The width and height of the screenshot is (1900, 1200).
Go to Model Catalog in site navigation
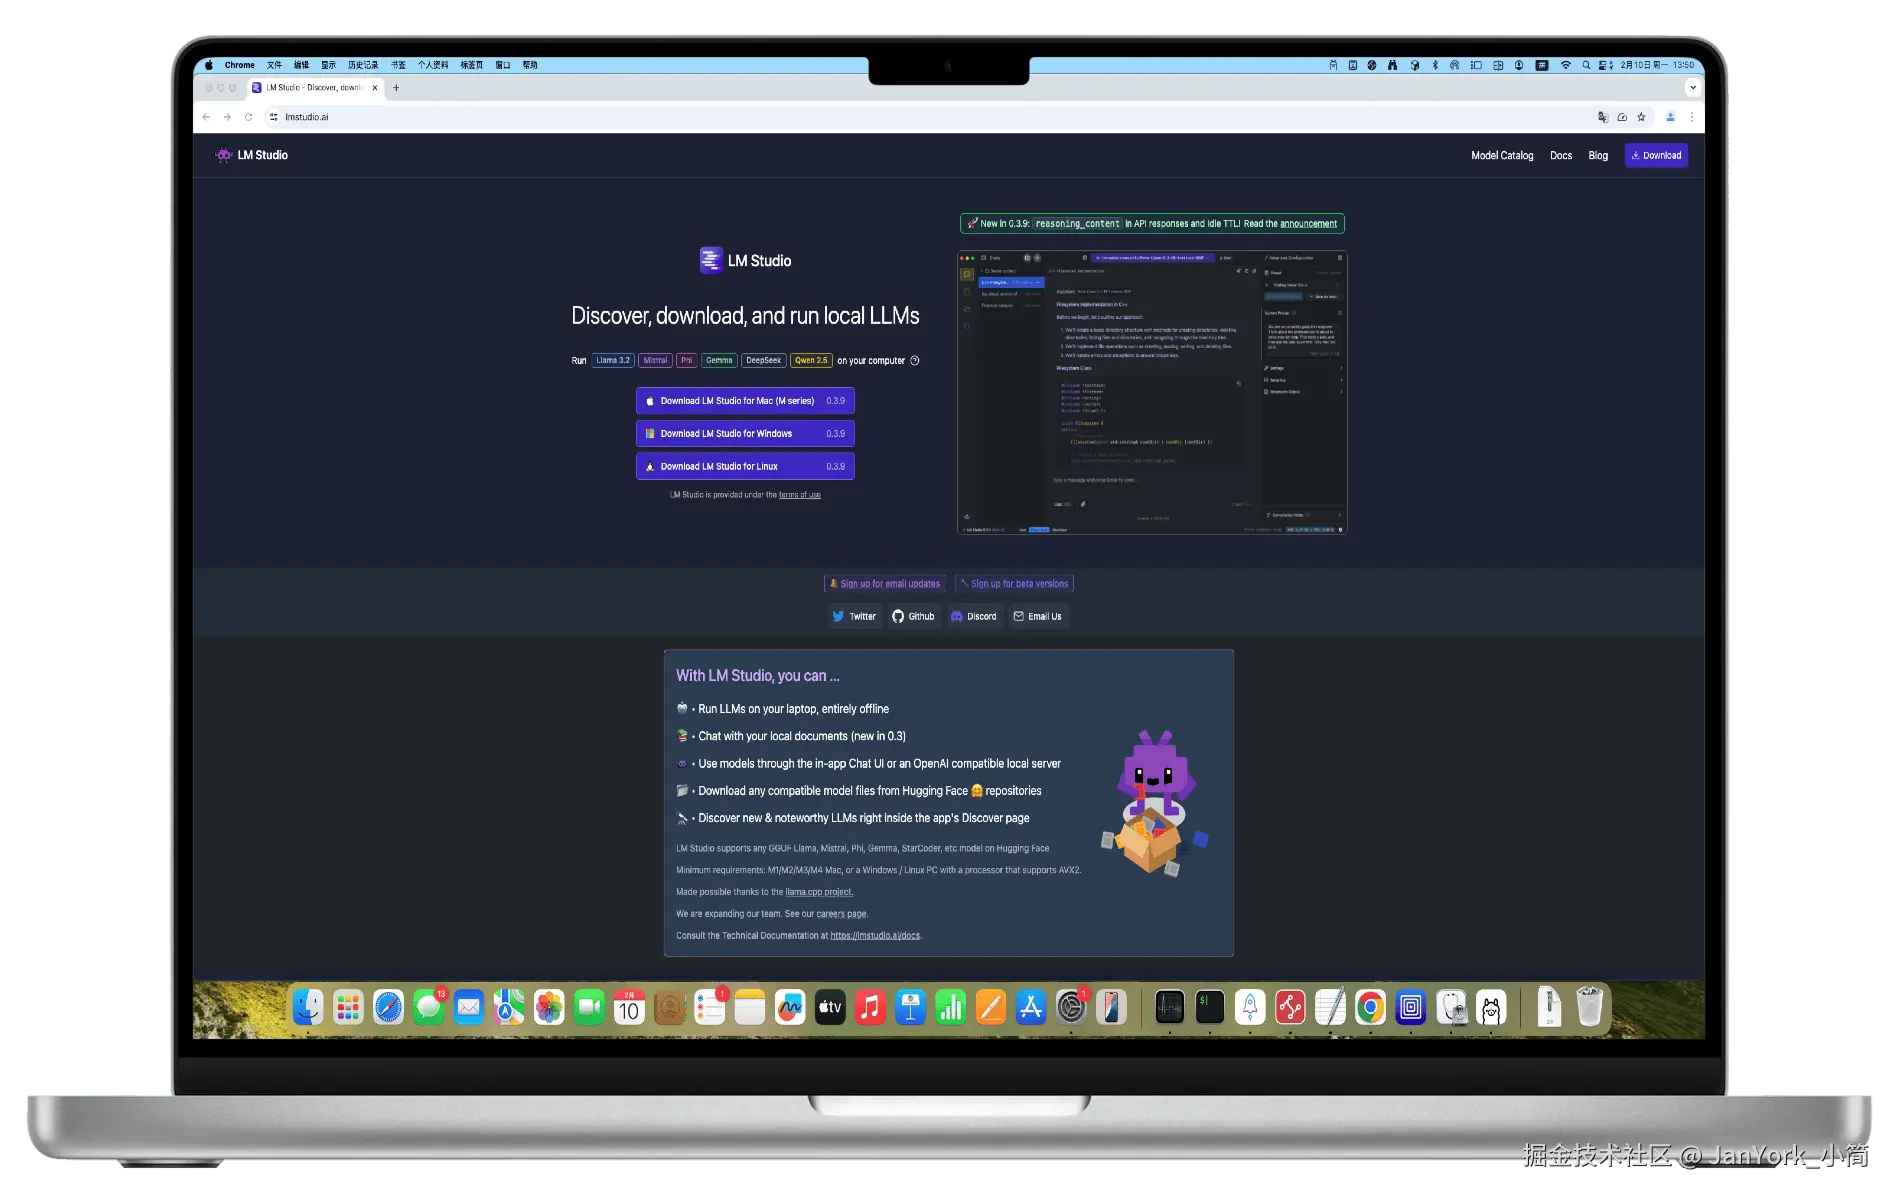tap(1502, 156)
